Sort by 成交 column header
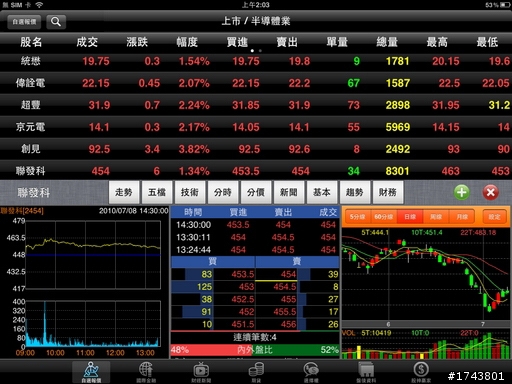512x384 pixels. point(87,42)
